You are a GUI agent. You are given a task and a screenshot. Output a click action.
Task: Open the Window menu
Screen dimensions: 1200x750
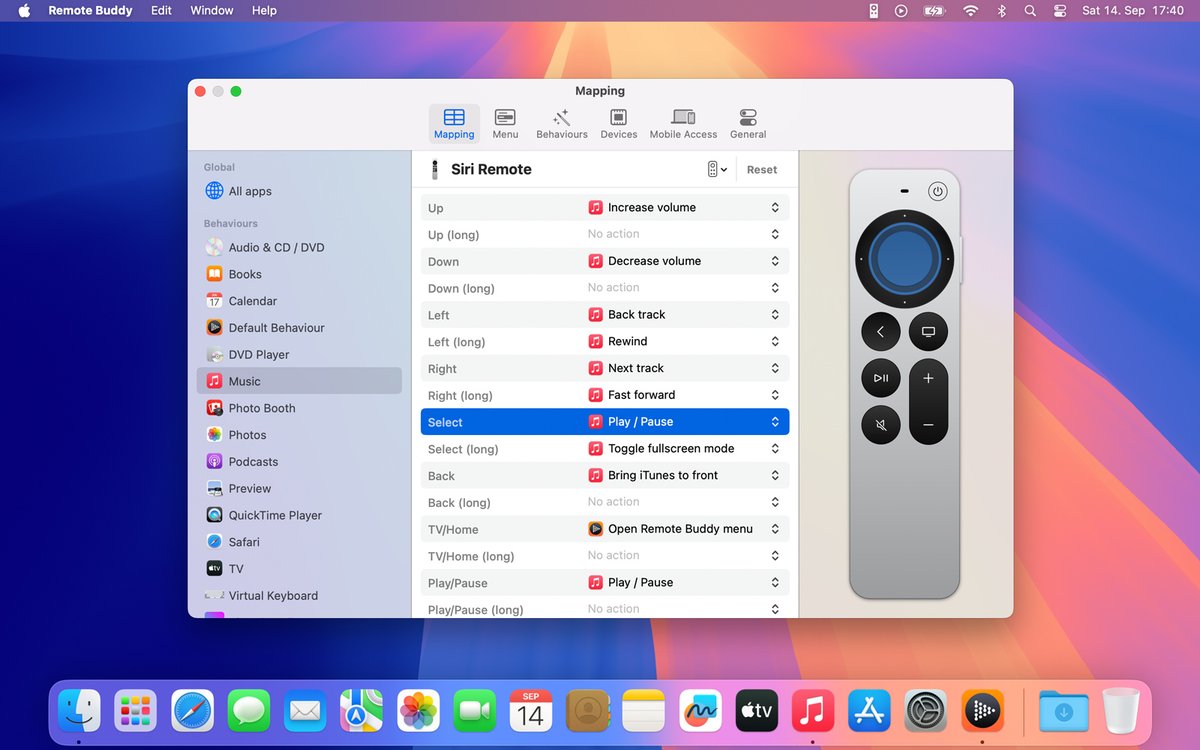[212, 11]
